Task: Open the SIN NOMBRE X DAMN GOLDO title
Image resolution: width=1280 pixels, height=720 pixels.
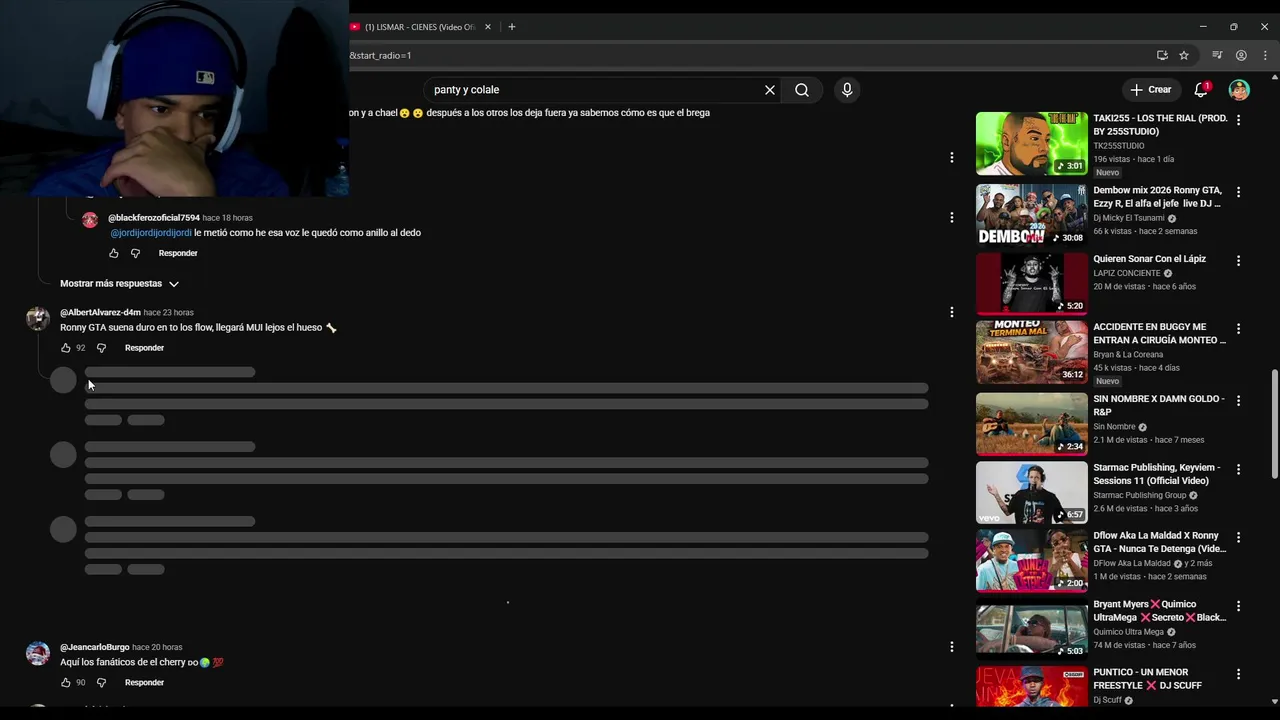Action: [x=1159, y=405]
